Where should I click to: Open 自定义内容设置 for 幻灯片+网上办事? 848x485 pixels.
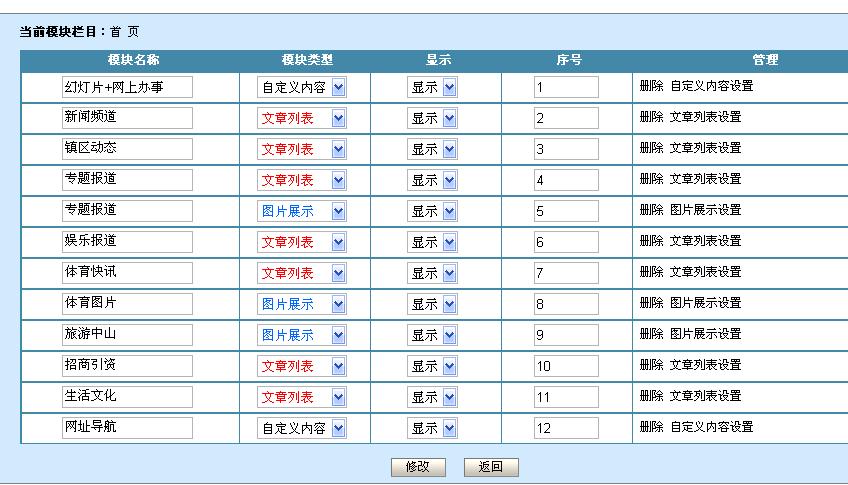pos(711,86)
